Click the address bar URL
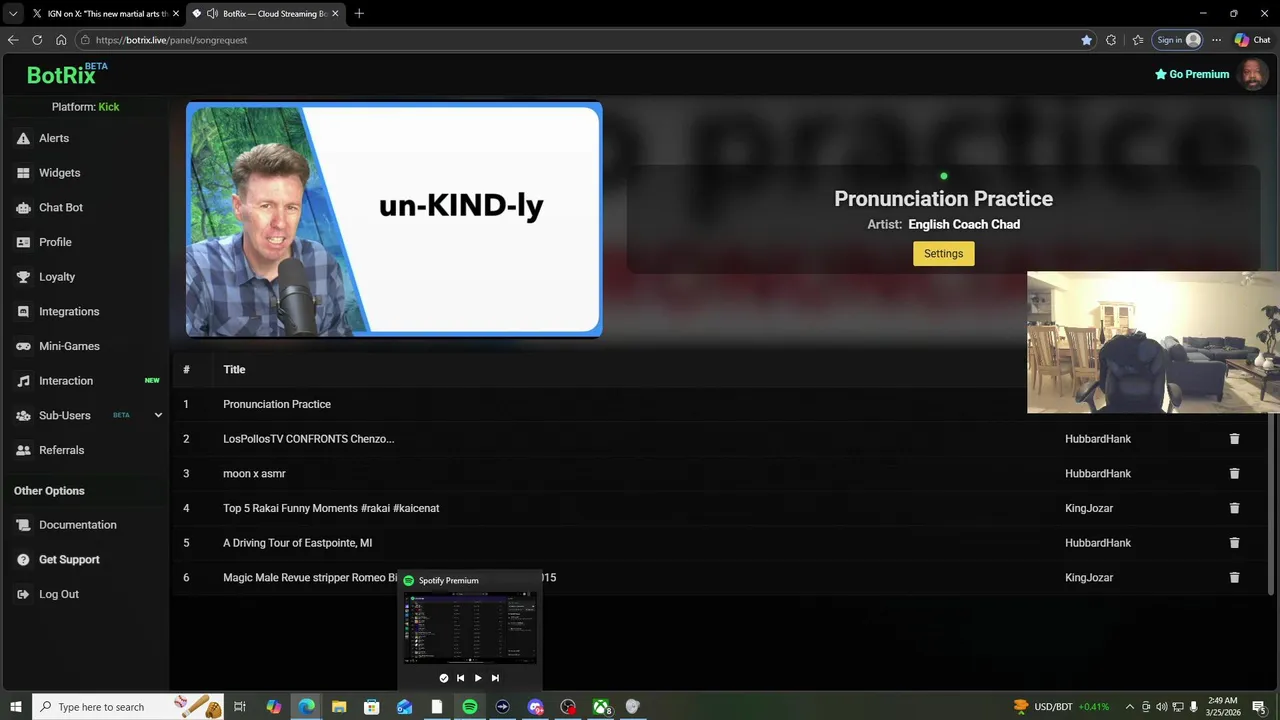1280x720 pixels. [171, 40]
